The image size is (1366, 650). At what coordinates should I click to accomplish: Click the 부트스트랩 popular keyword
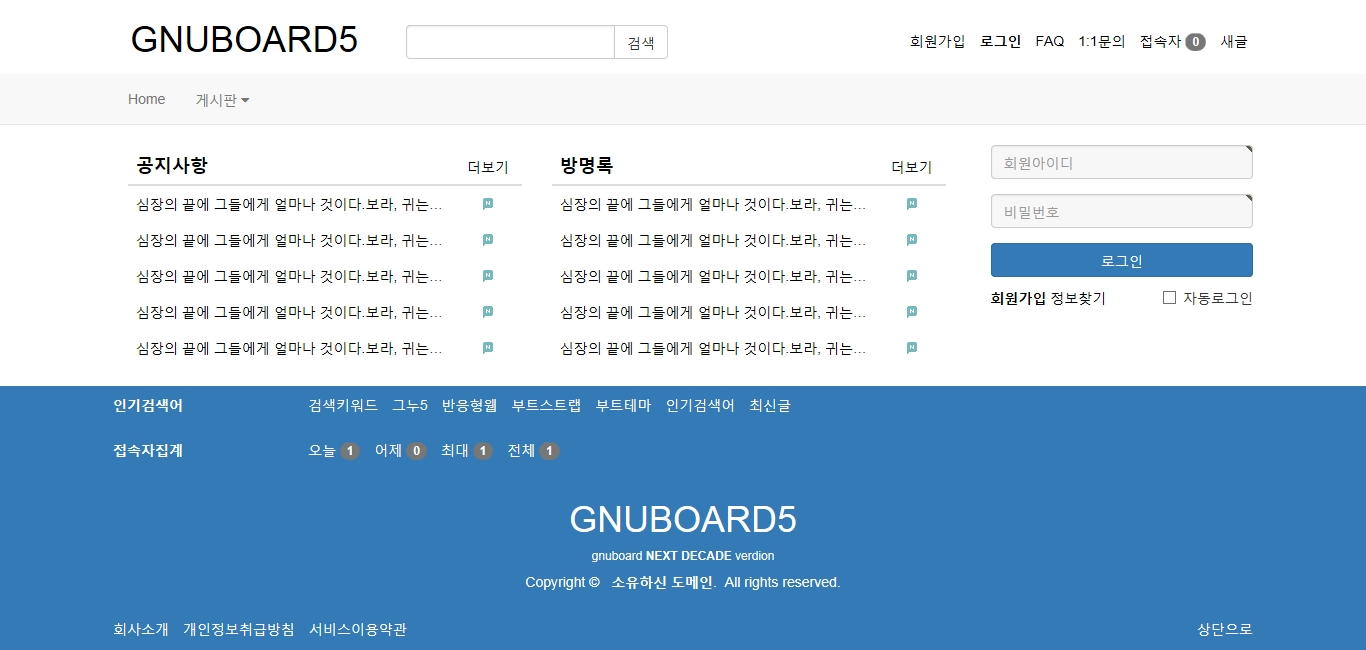pos(546,405)
